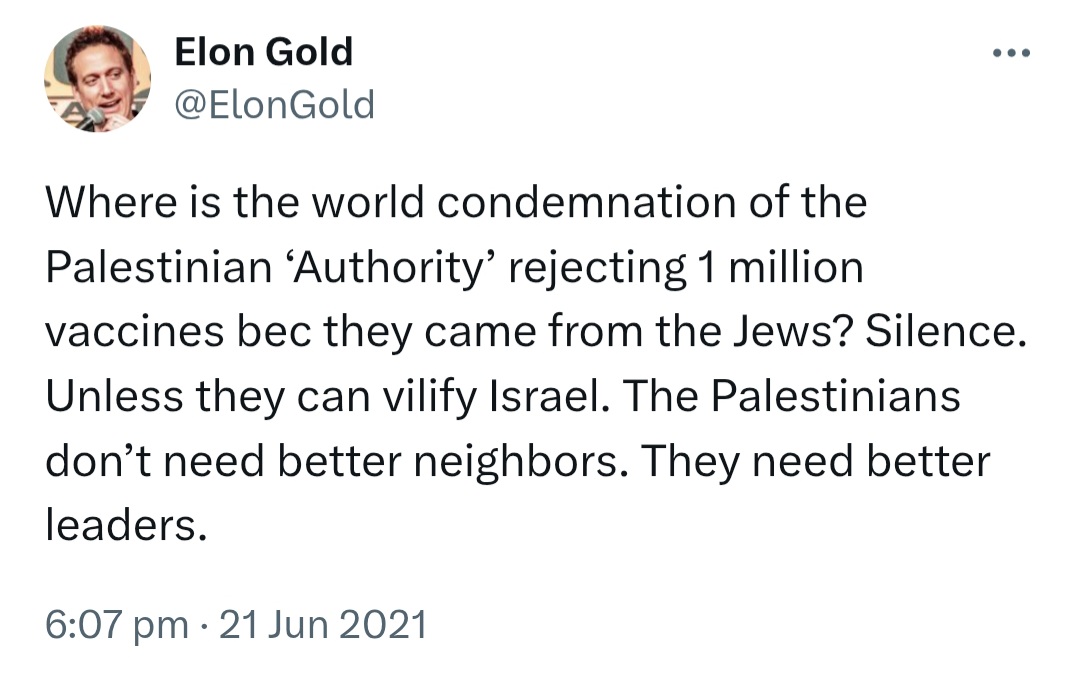Click 'The Palestinians' in fourth line
The image size is (1080, 674).
pos(791,397)
